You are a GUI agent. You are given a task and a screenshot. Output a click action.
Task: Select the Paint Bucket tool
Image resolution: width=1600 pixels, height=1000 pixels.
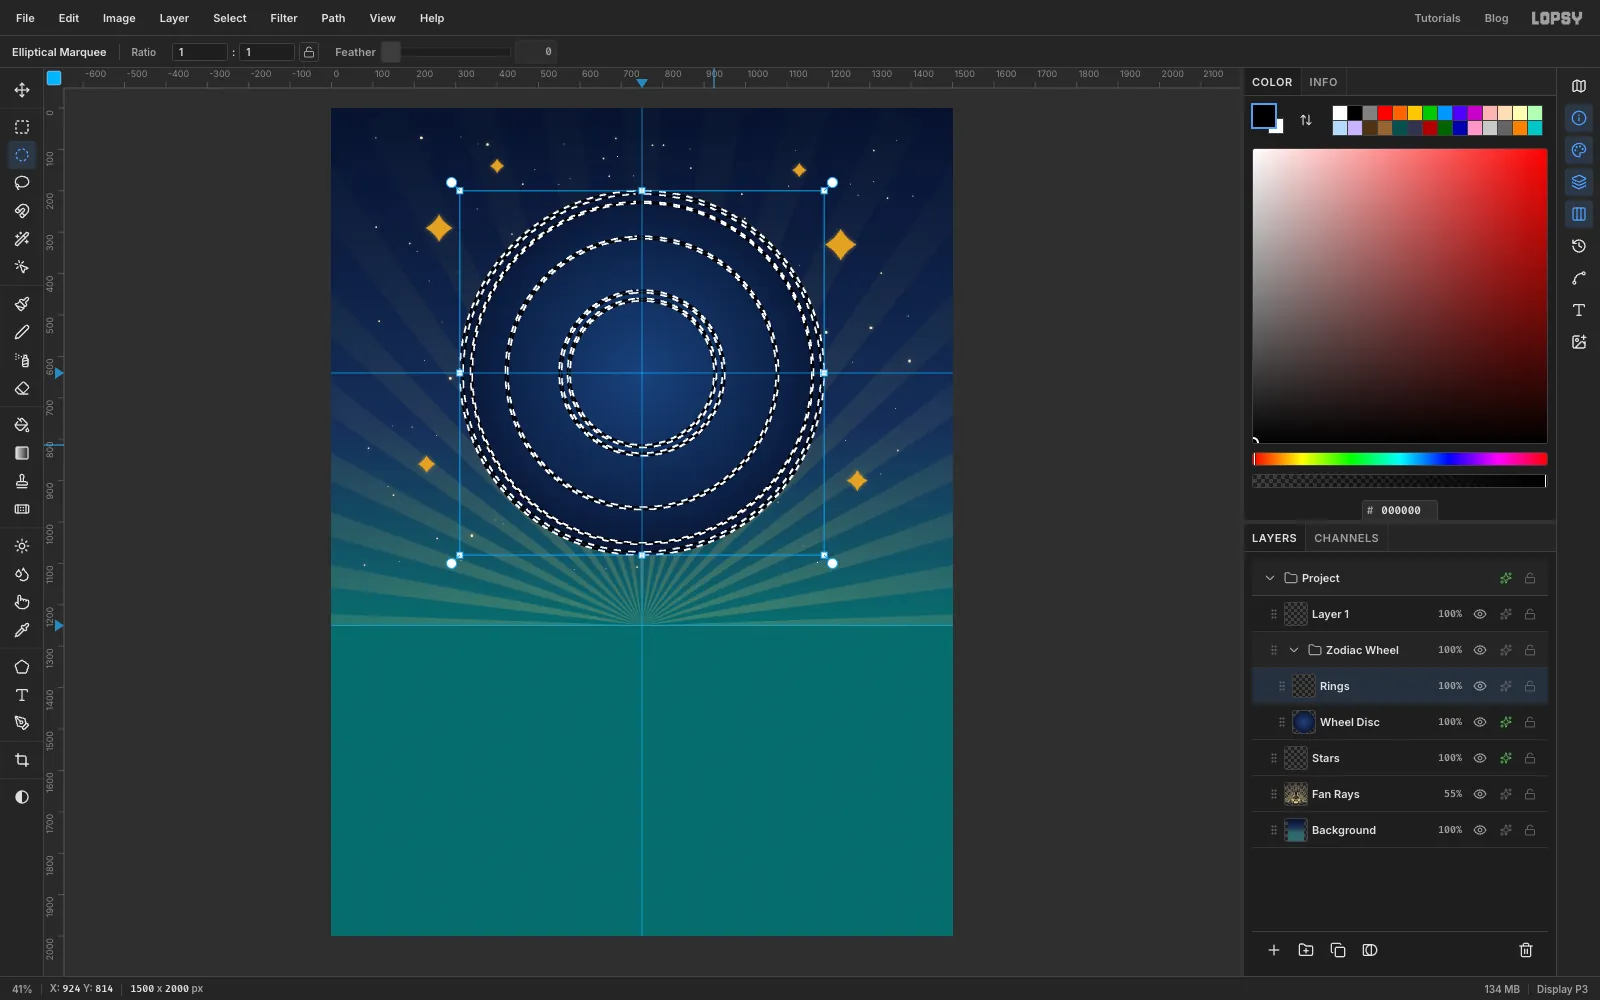click(x=22, y=425)
